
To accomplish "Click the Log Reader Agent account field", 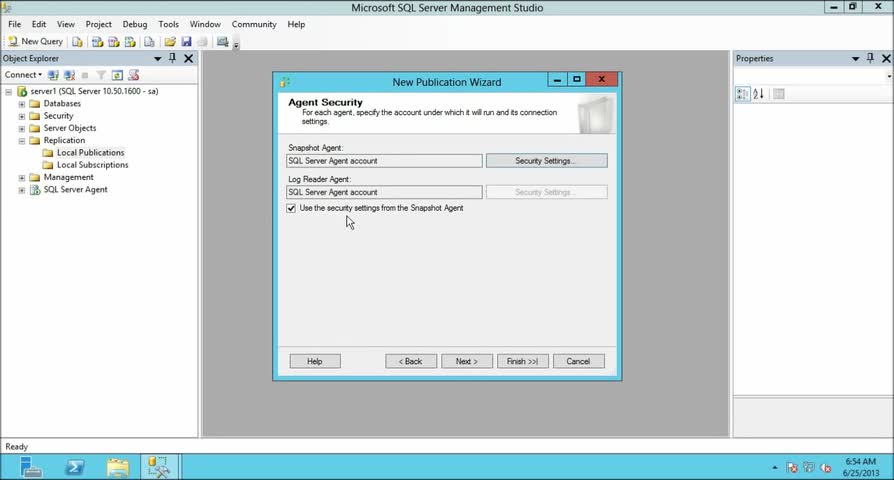I will [384, 192].
